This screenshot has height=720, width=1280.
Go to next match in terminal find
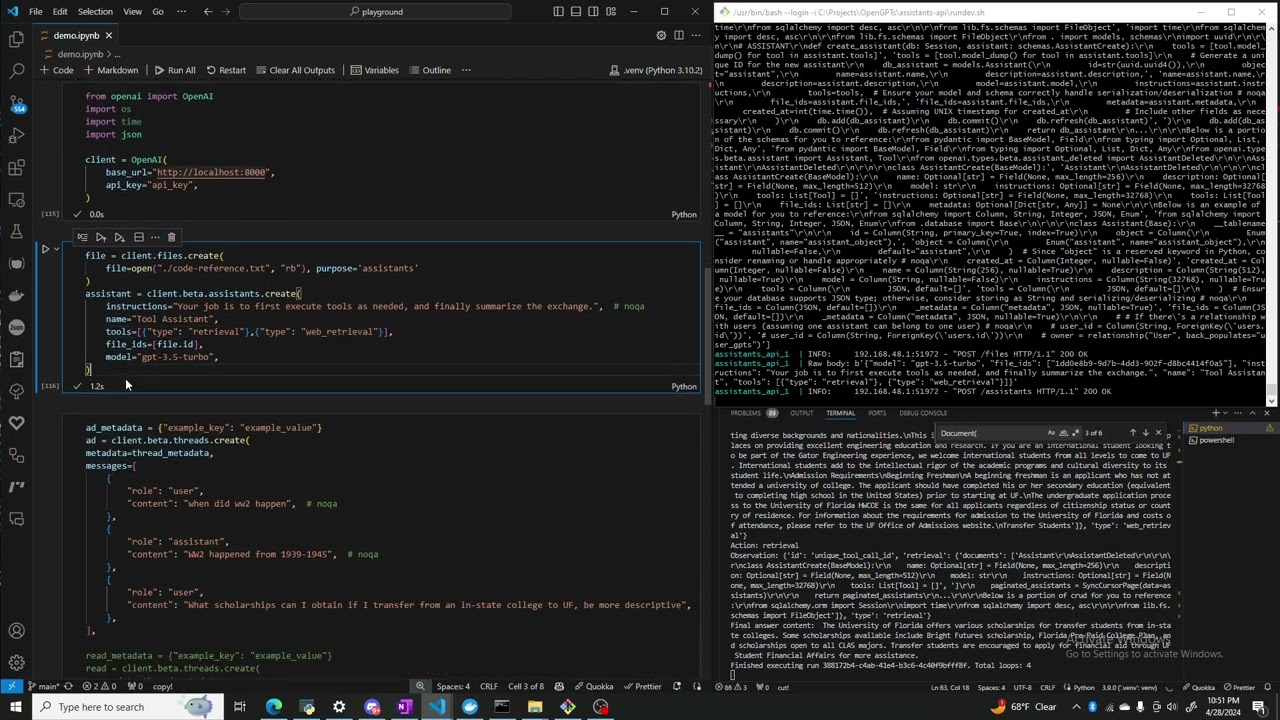[1145, 433]
